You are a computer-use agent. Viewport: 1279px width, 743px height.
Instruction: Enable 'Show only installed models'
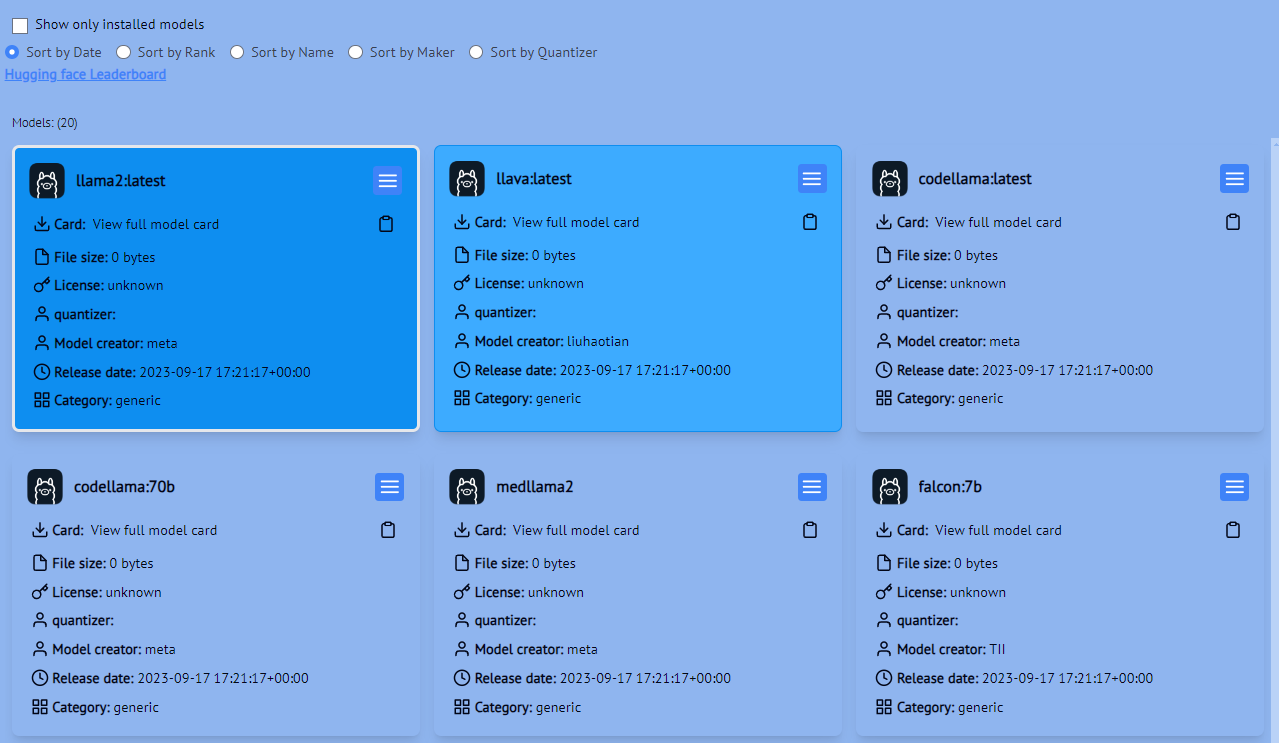pos(19,24)
